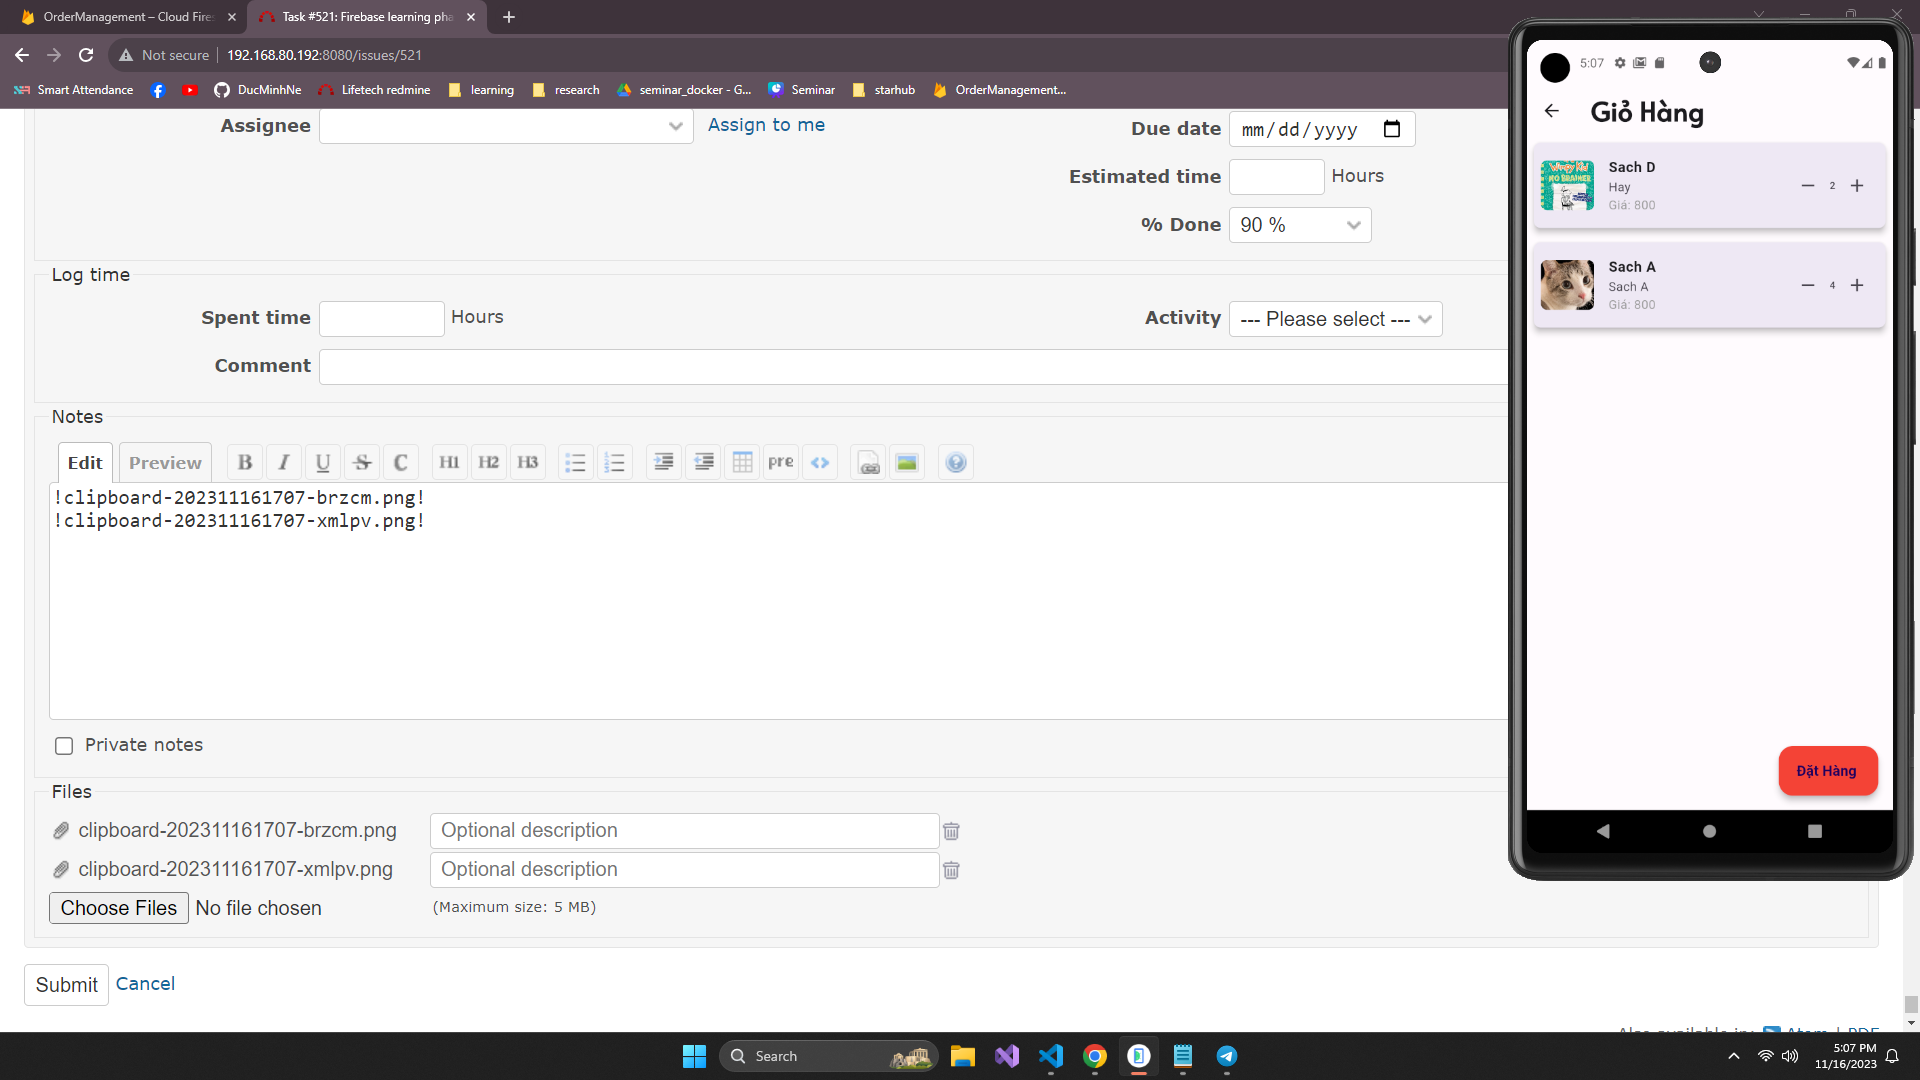Increase the quantity of Sach D
The width and height of the screenshot is (1920, 1080).
point(1857,186)
